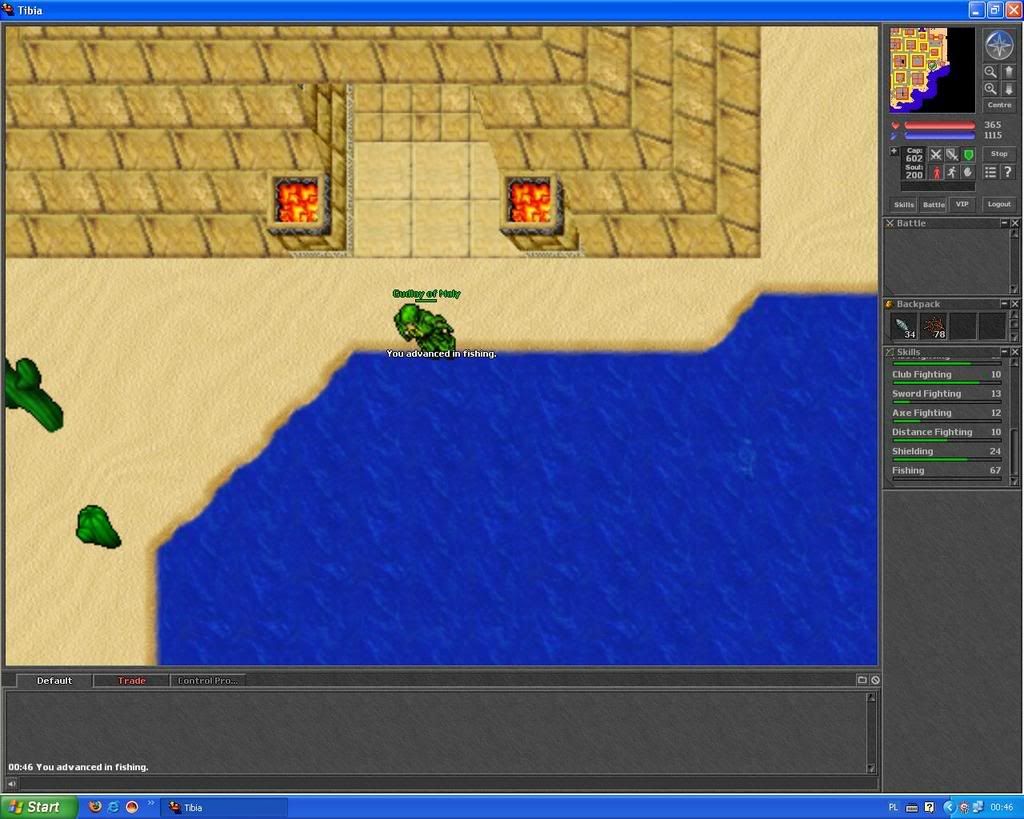The image size is (1024, 819).
Task: Expand hidden tray icons arrow
Action: click(x=948, y=808)
